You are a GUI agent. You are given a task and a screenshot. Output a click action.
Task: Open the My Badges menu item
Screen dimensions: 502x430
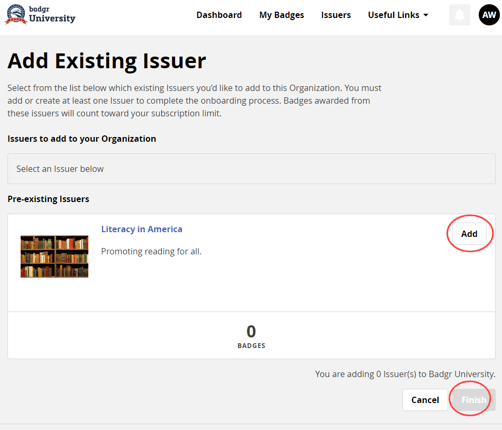282,15
